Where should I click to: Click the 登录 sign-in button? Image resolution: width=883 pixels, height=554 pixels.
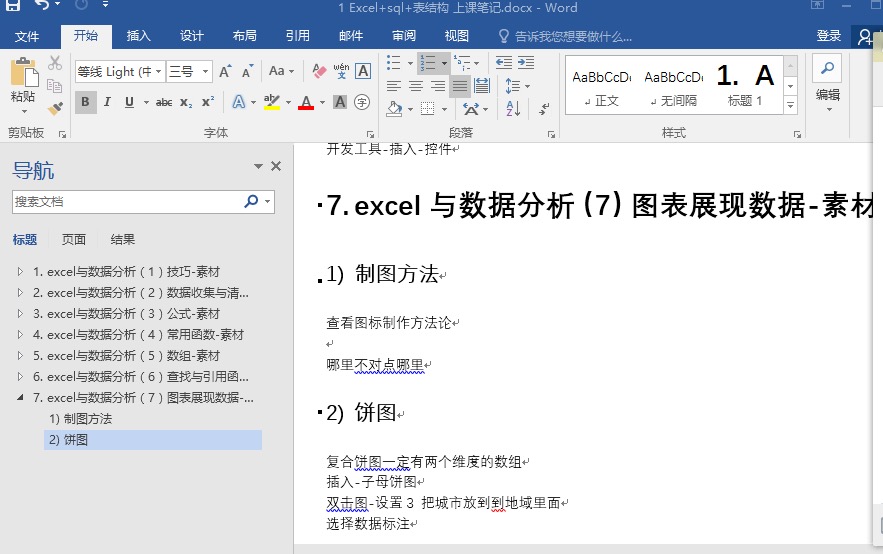coord(828,36)
